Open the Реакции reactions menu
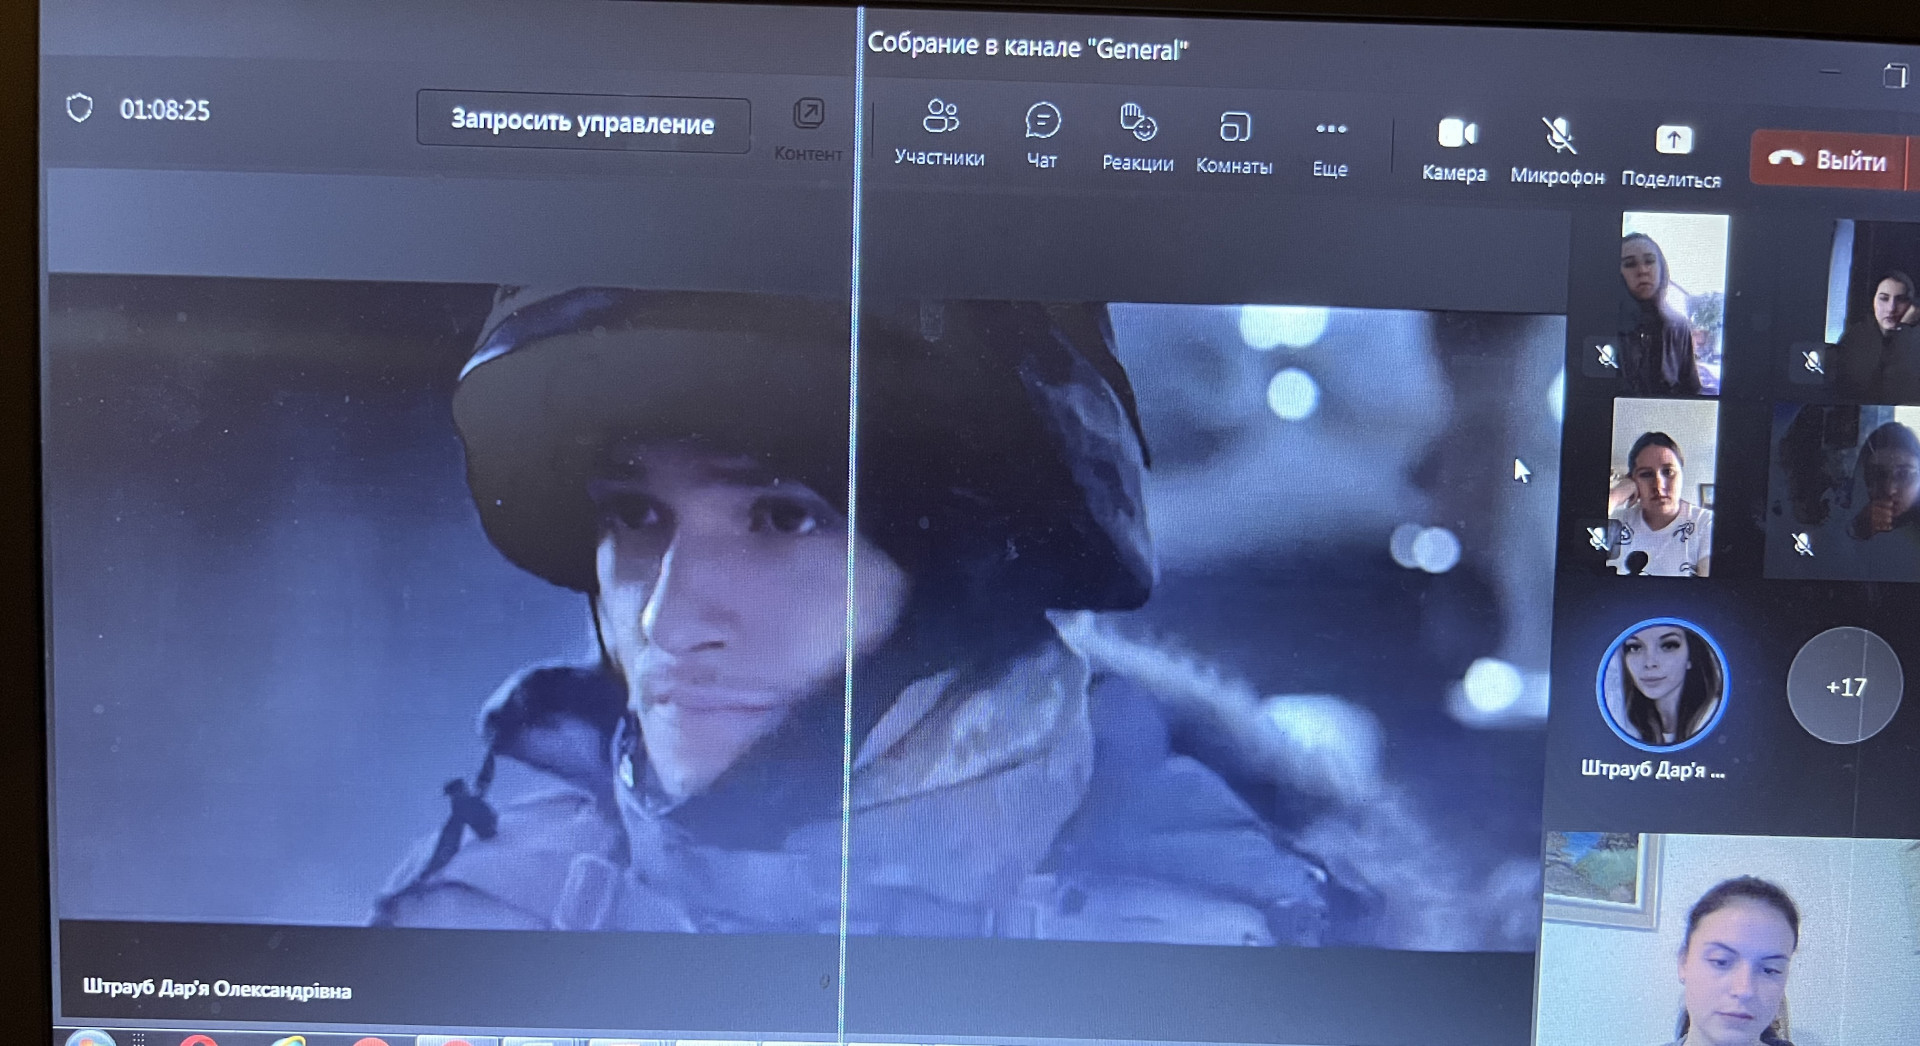This screenshot has height=1046, width=1920. coord(1138,138)
